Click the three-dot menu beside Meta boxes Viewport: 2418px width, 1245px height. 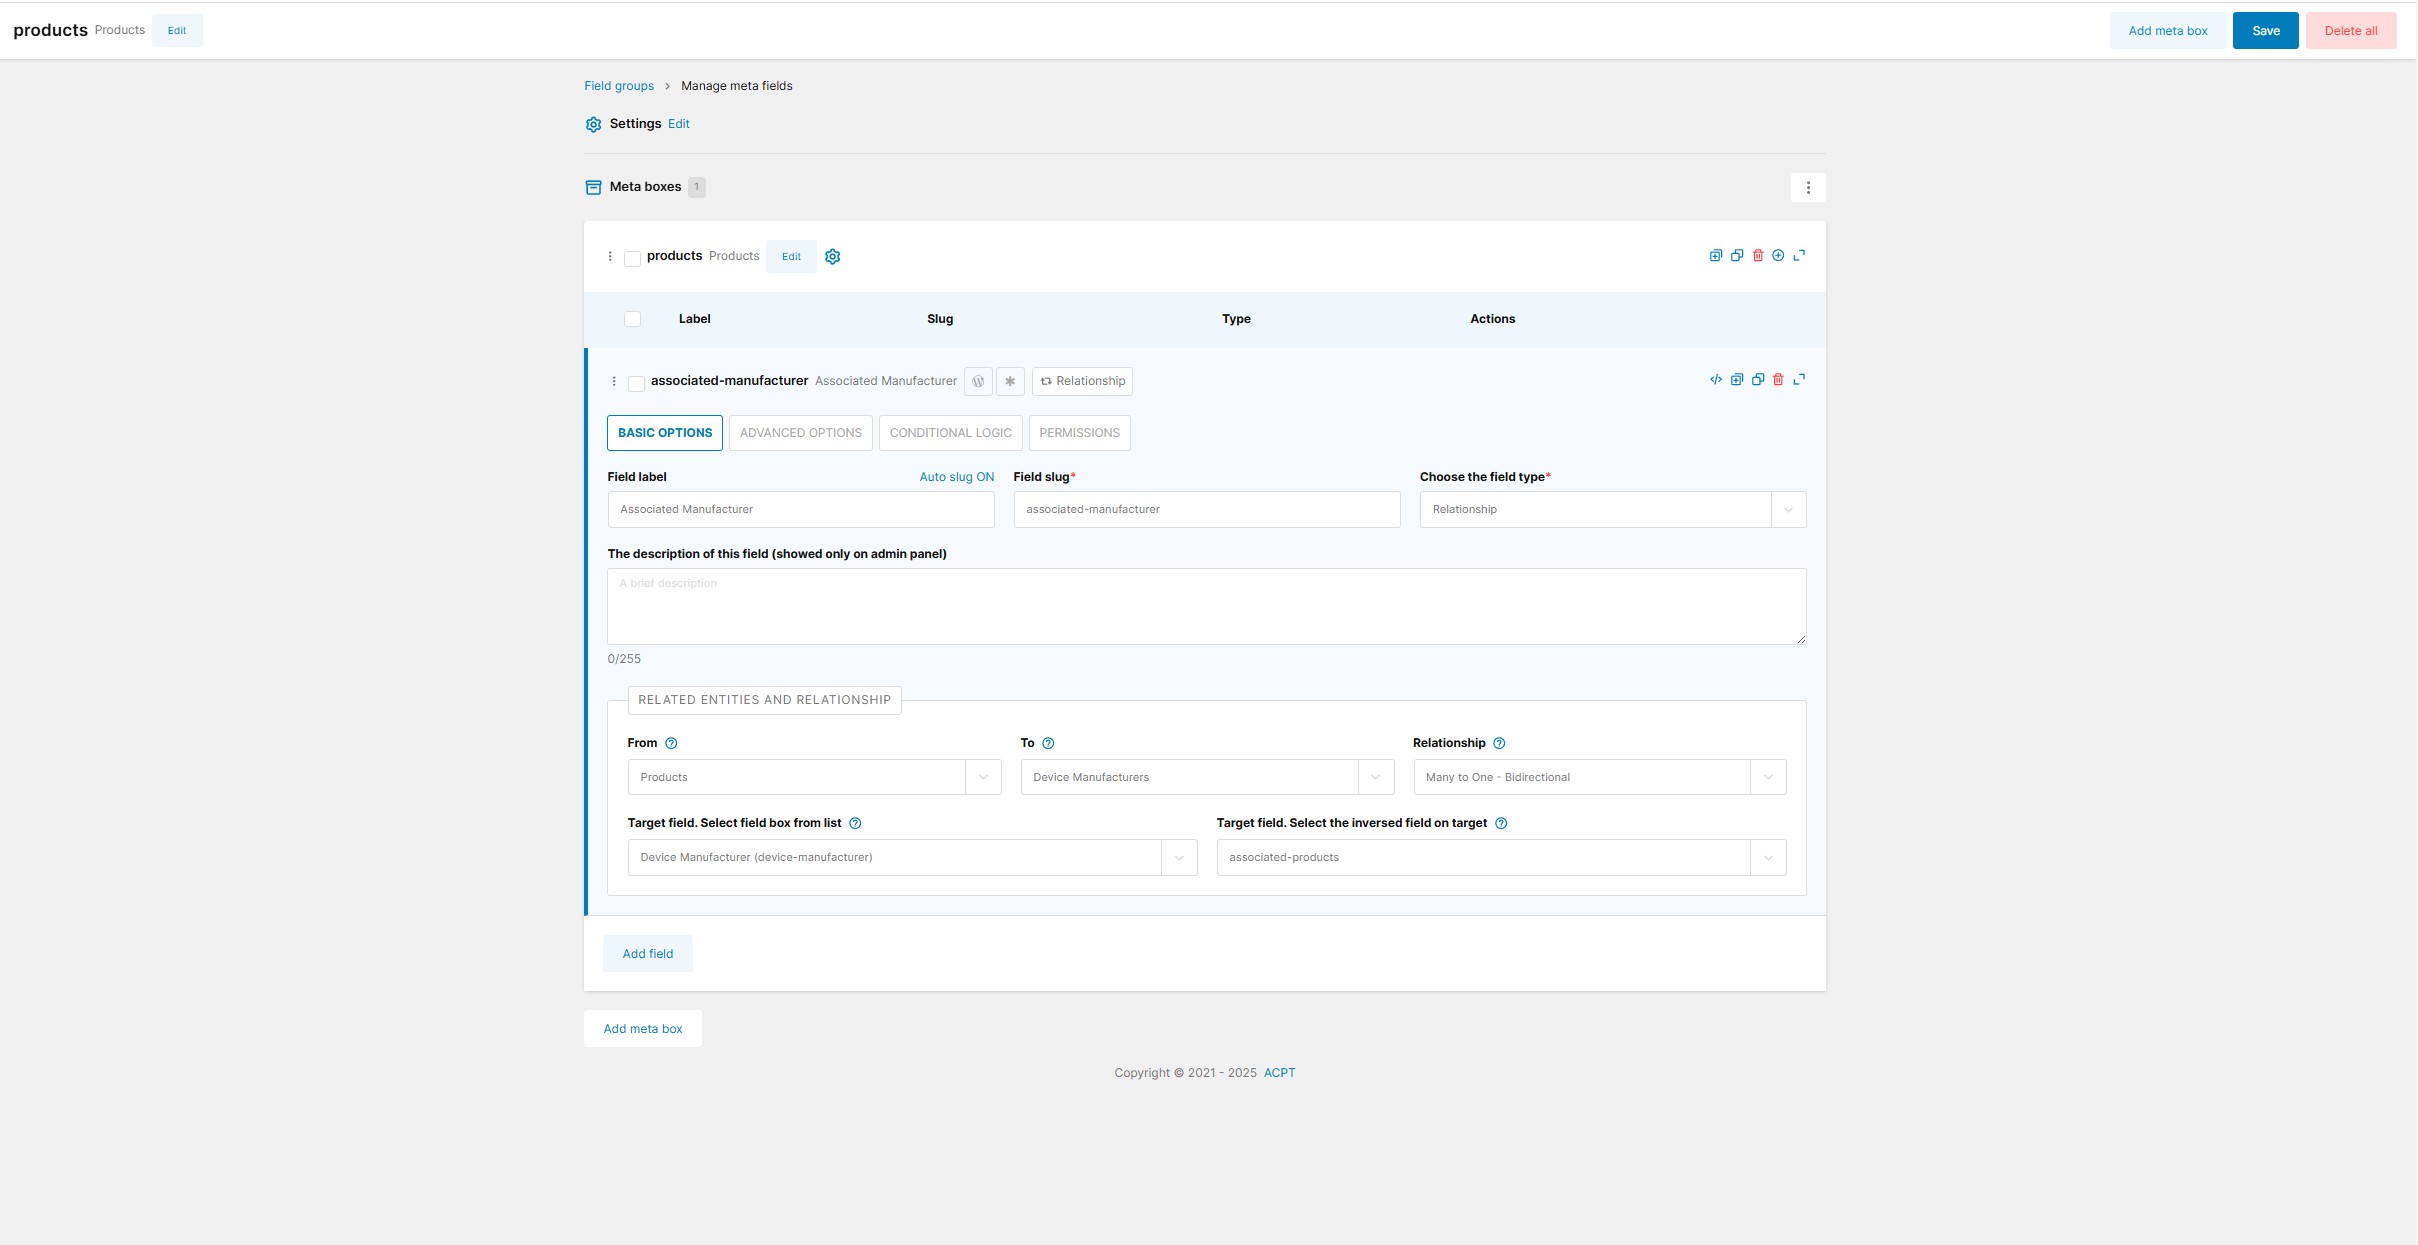point(1807,188)
